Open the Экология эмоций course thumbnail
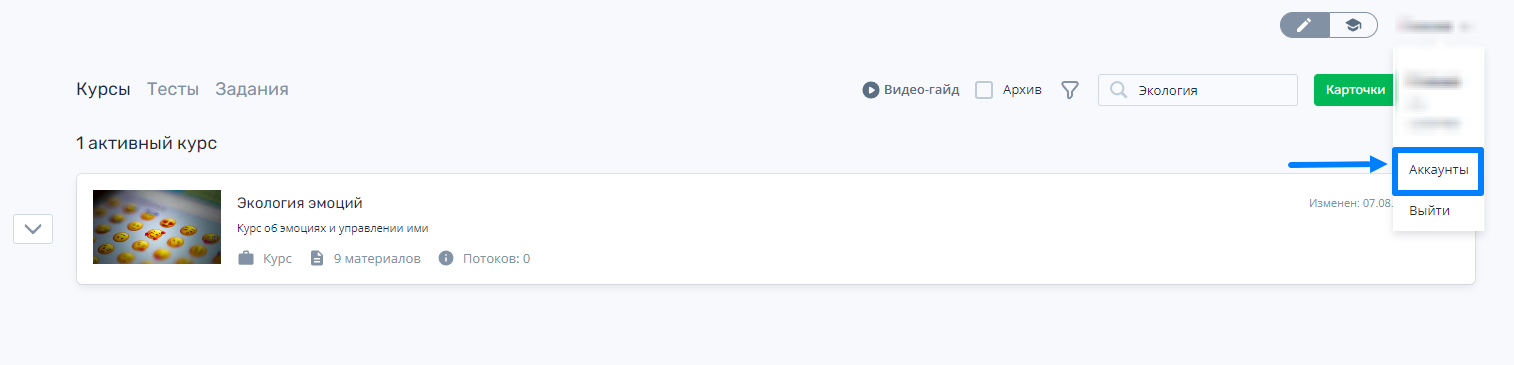 [157, 227]
